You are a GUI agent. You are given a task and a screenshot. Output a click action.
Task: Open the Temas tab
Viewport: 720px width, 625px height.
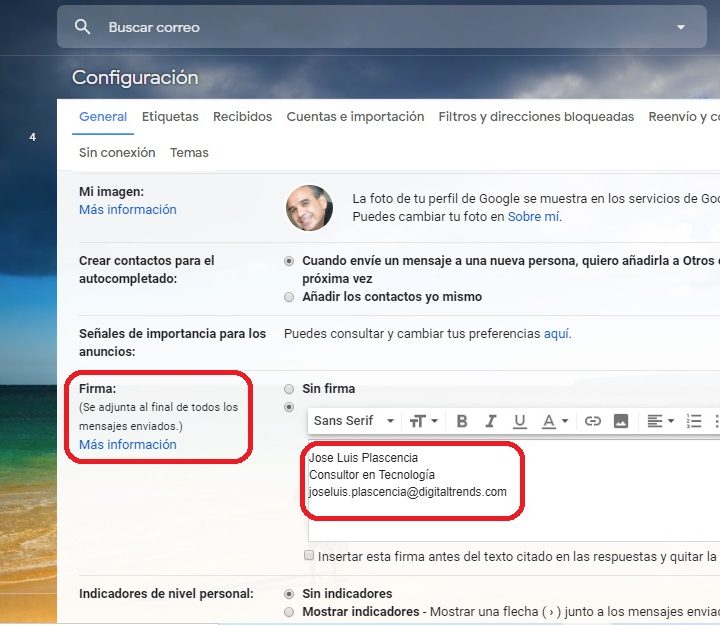(189, 152)
